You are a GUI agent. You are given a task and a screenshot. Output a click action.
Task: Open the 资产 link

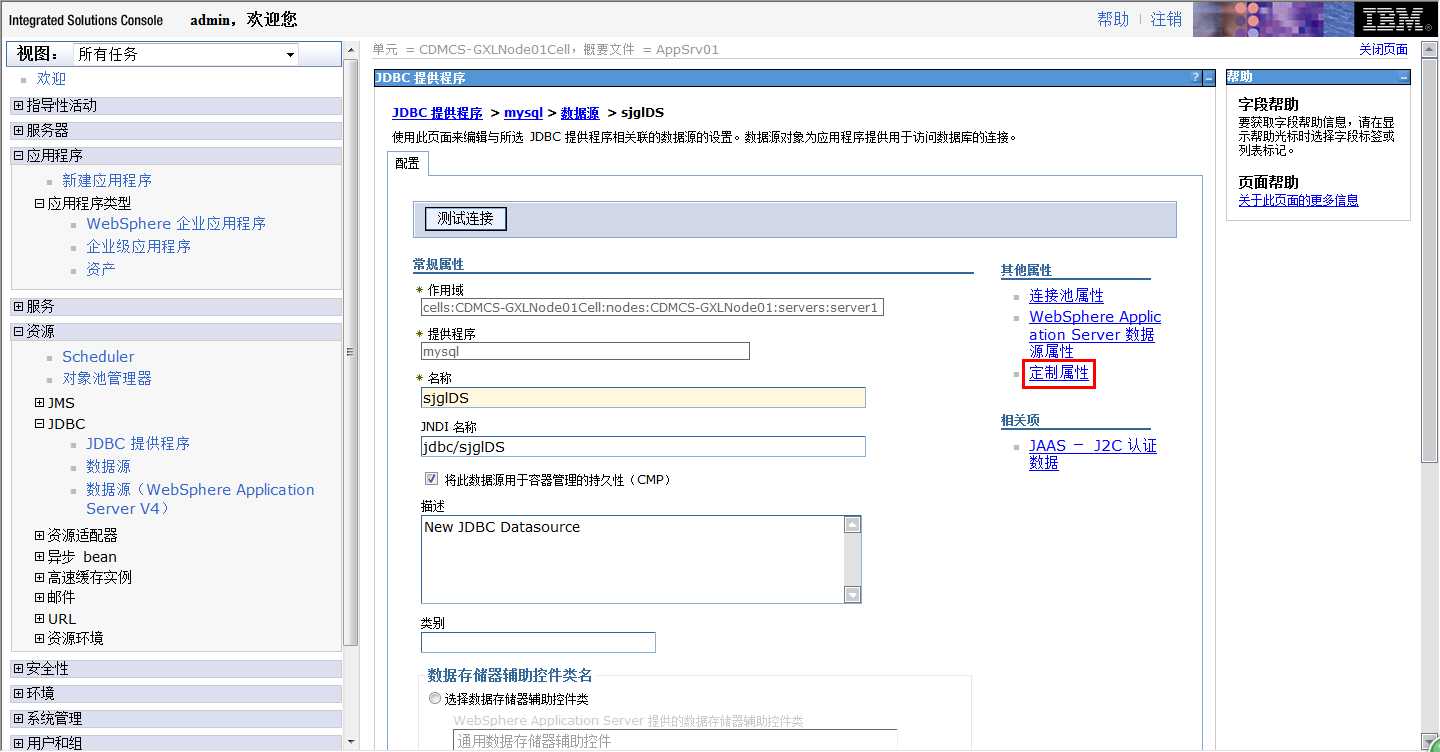(101, 269)
